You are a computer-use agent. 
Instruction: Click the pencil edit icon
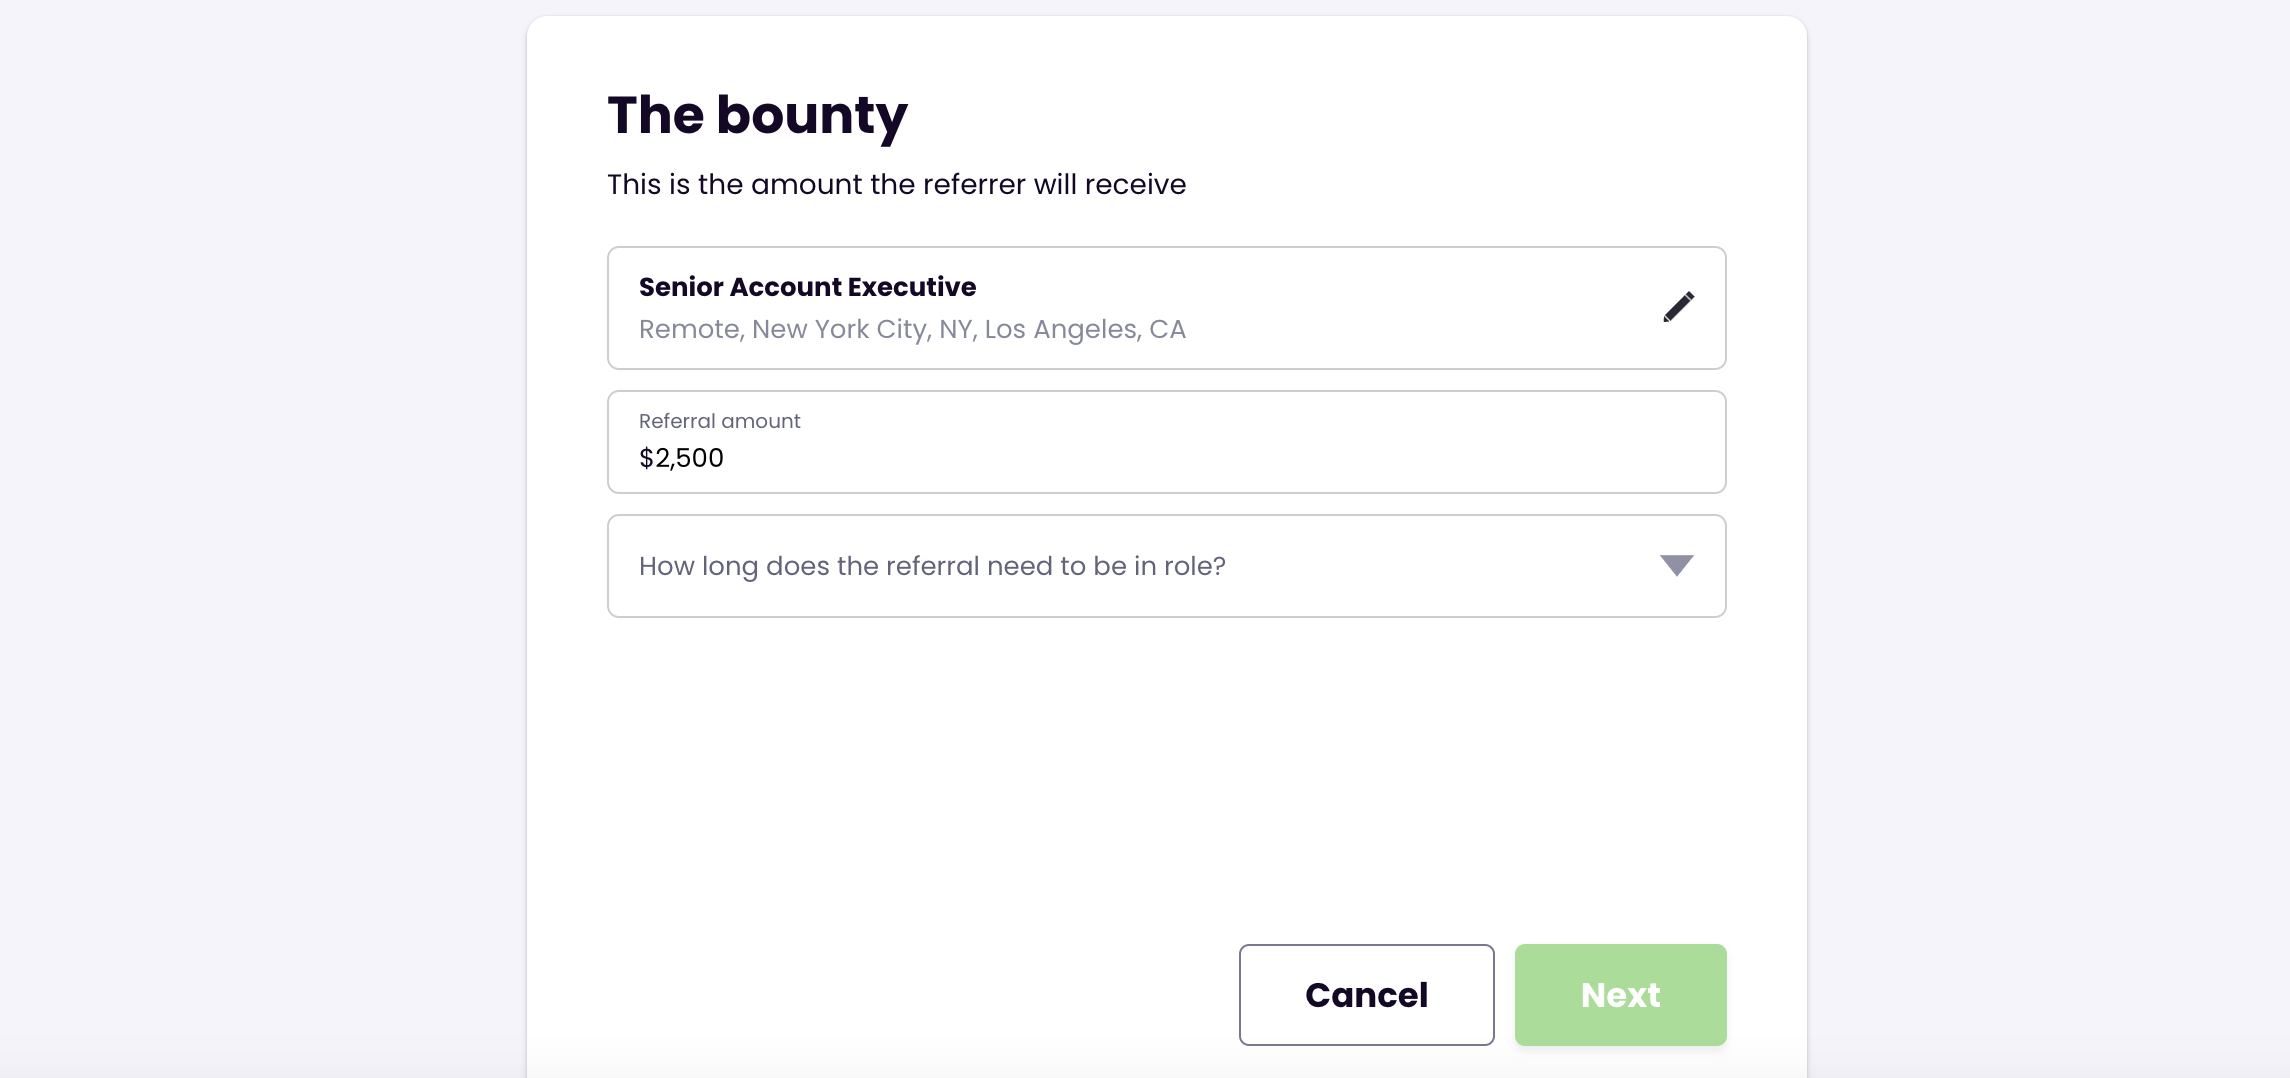pyautogui.click(x=1678, y=307)
